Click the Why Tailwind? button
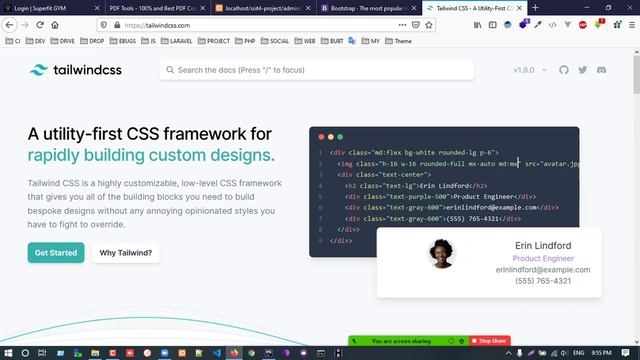This screenshot has height=360, width=640. 126,253
